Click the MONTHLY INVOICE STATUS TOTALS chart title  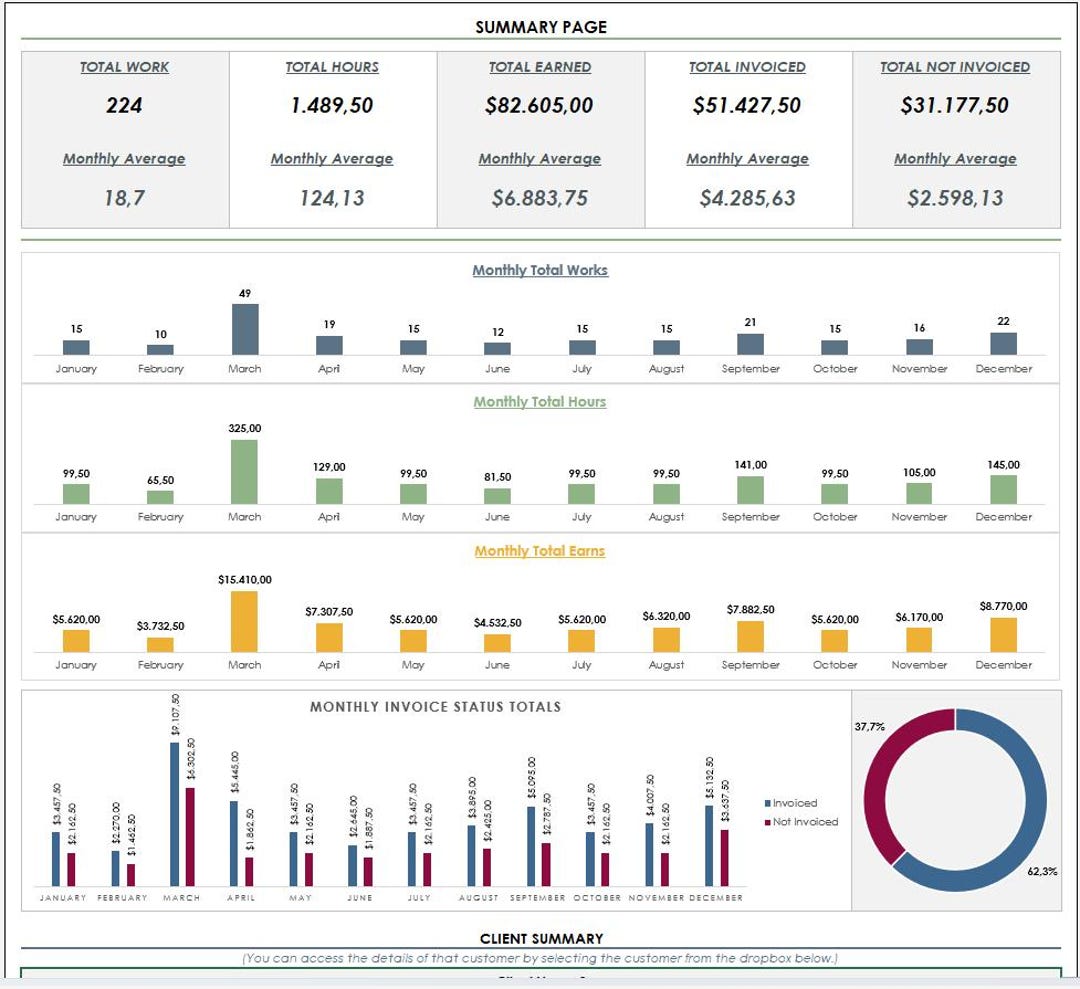(x=436, y=707)
